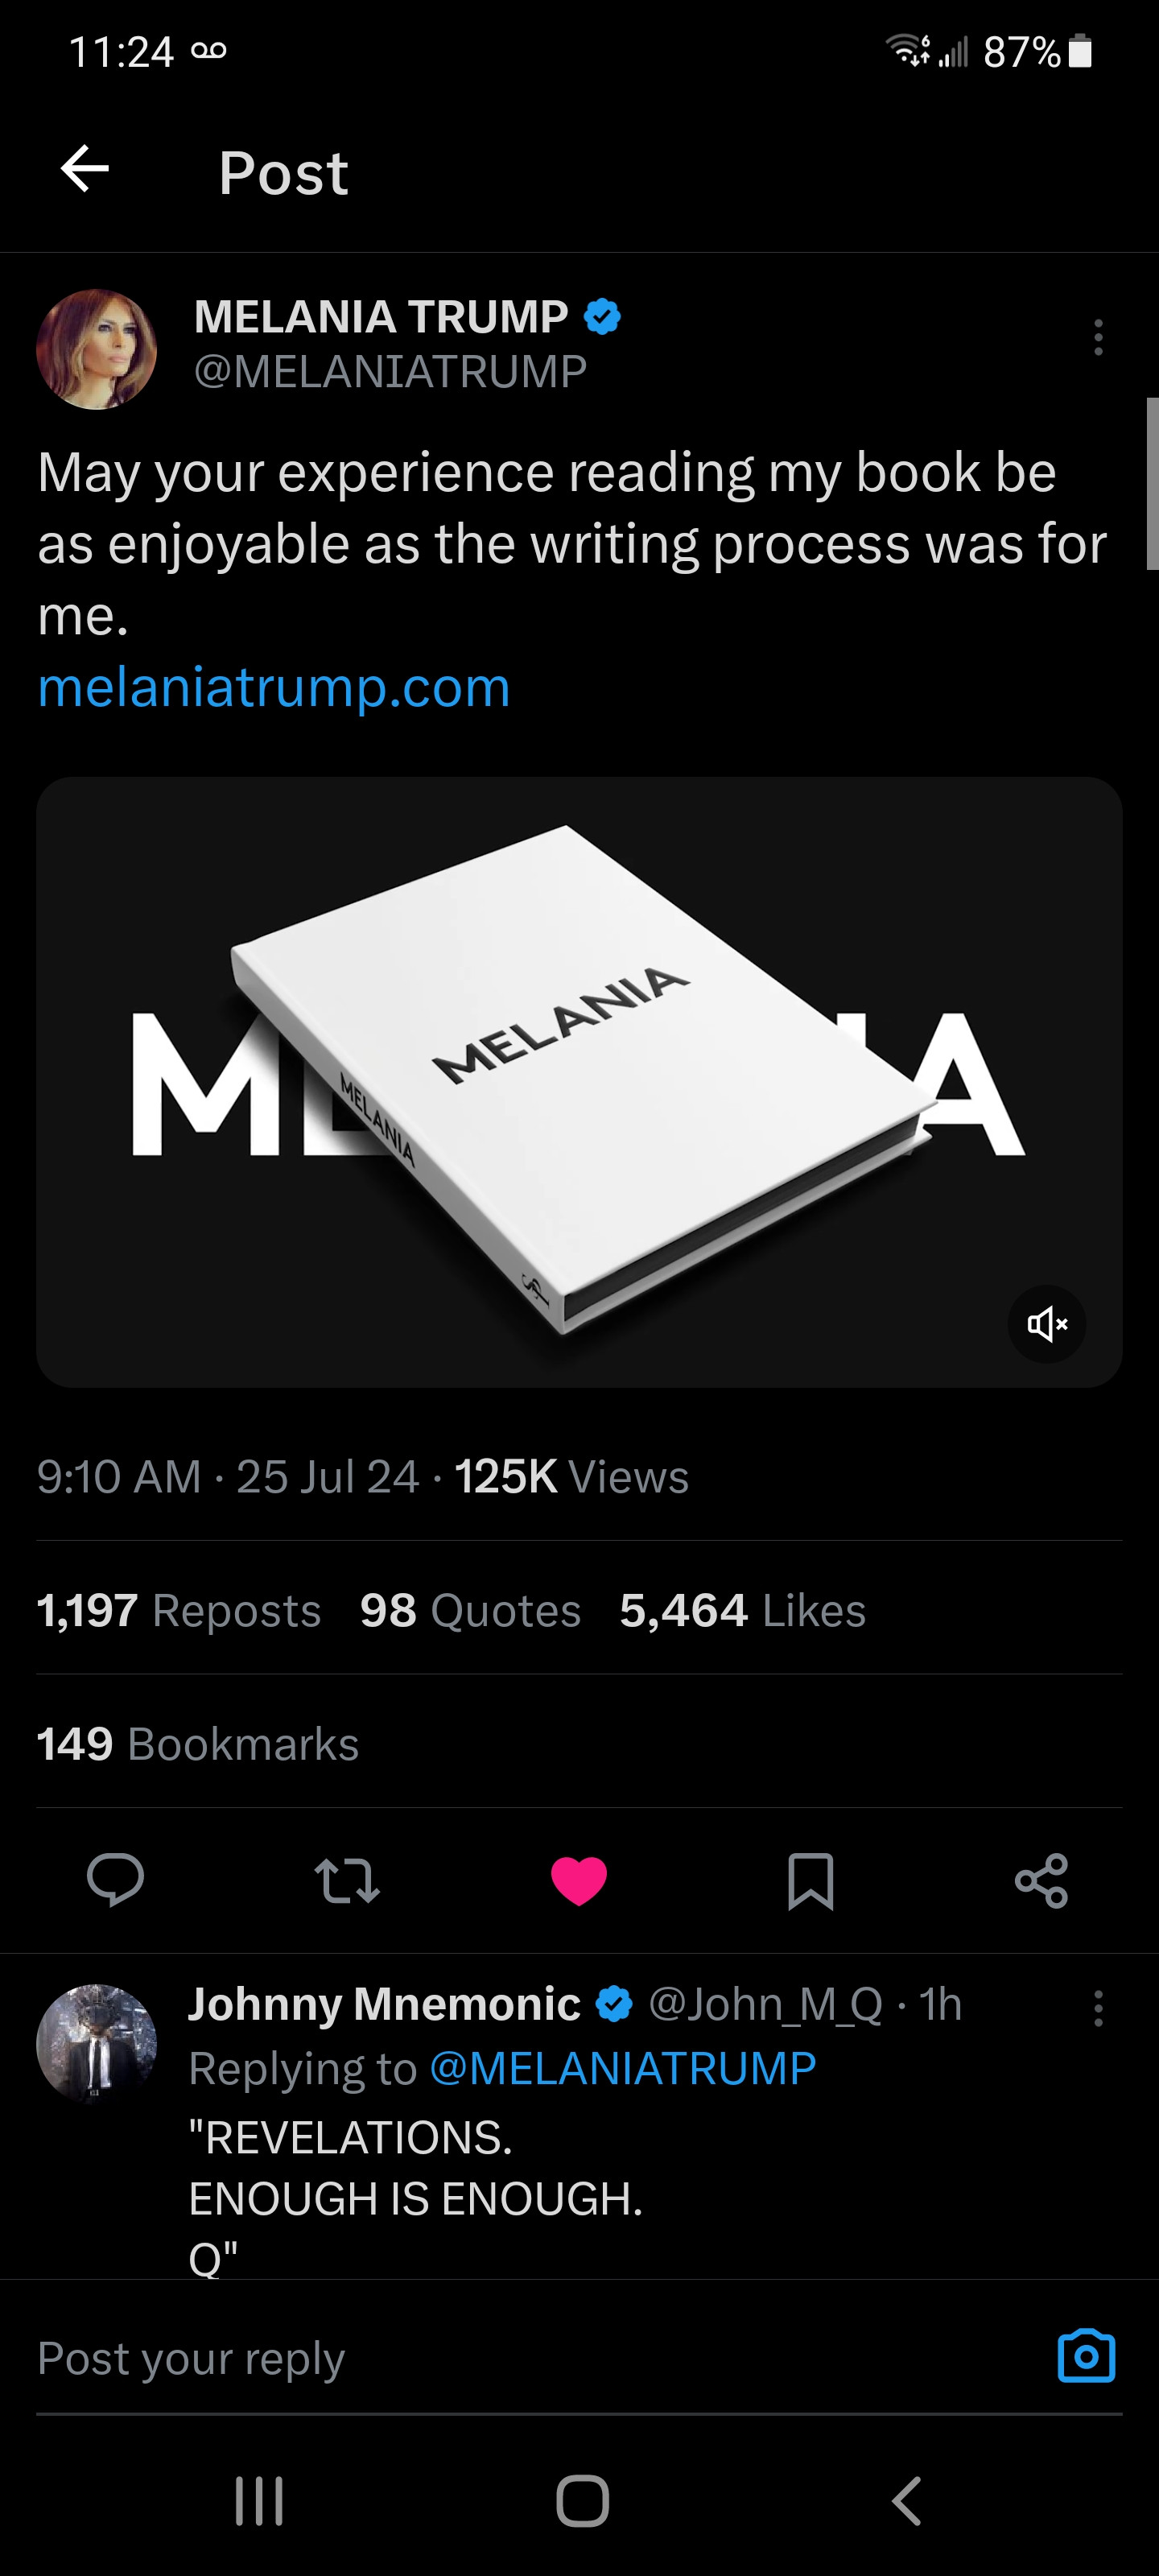Unlike the post with the heart

pyautogui.click(x=579, y=1880)
